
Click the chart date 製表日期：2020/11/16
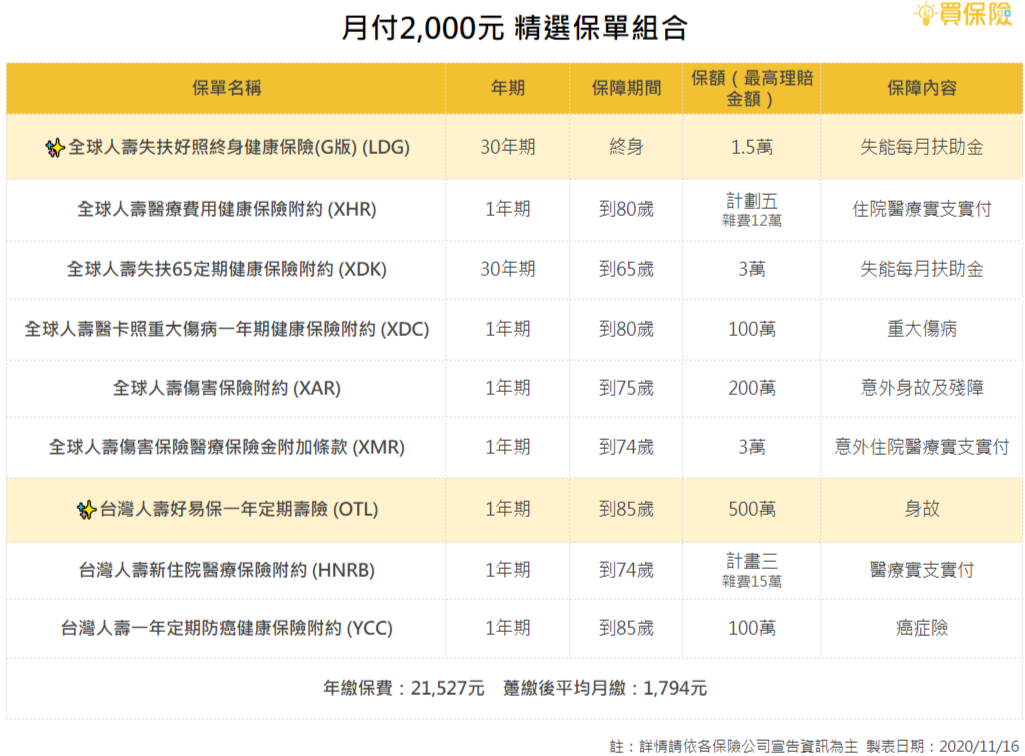[x=943, y=746]
